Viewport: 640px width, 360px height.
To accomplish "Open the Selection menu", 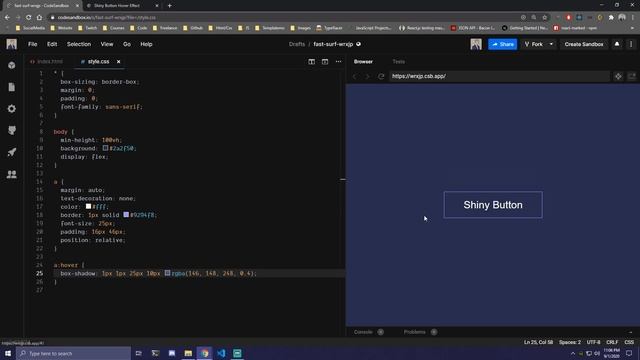I will [x=79, y=44].
